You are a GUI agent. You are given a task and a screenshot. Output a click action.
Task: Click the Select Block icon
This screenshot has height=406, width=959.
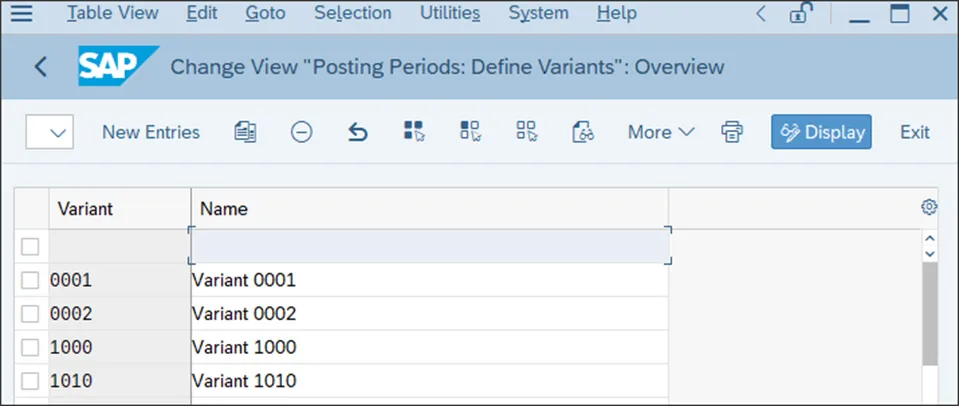point(470,132)
